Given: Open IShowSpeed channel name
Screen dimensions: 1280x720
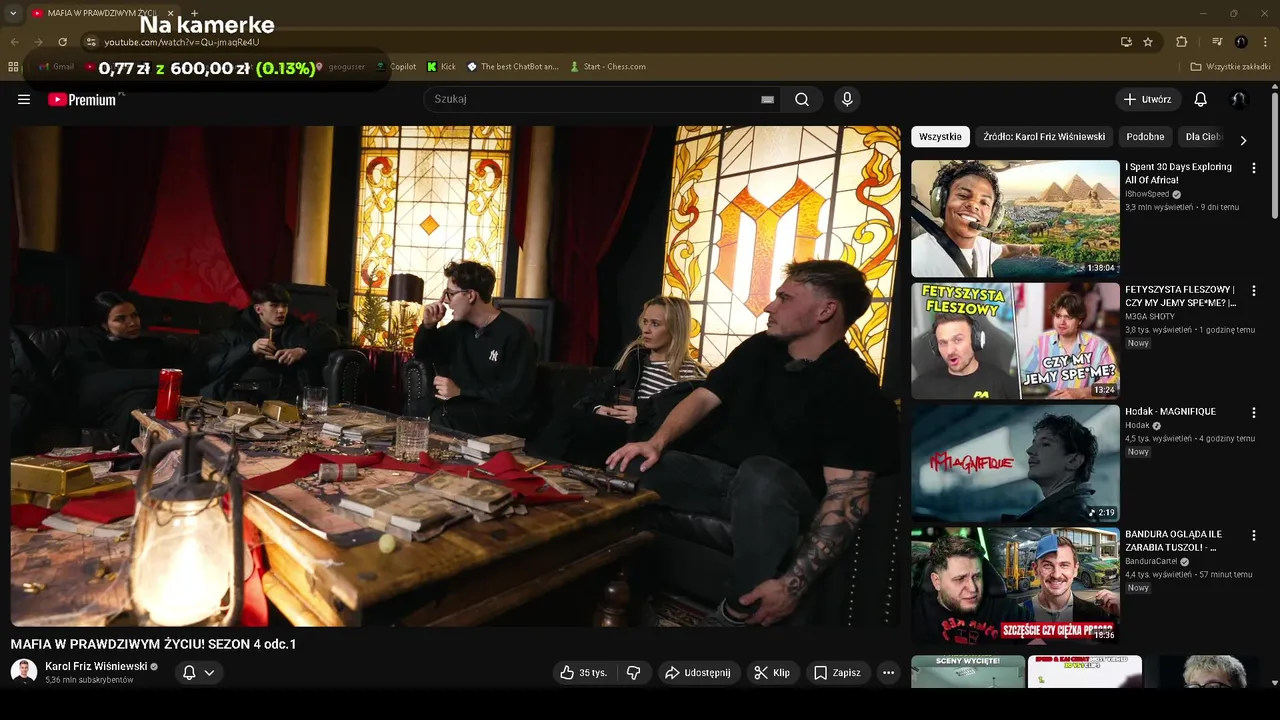Looking at the screenshot, I should pyautogui.click(x=1147, y=194).
